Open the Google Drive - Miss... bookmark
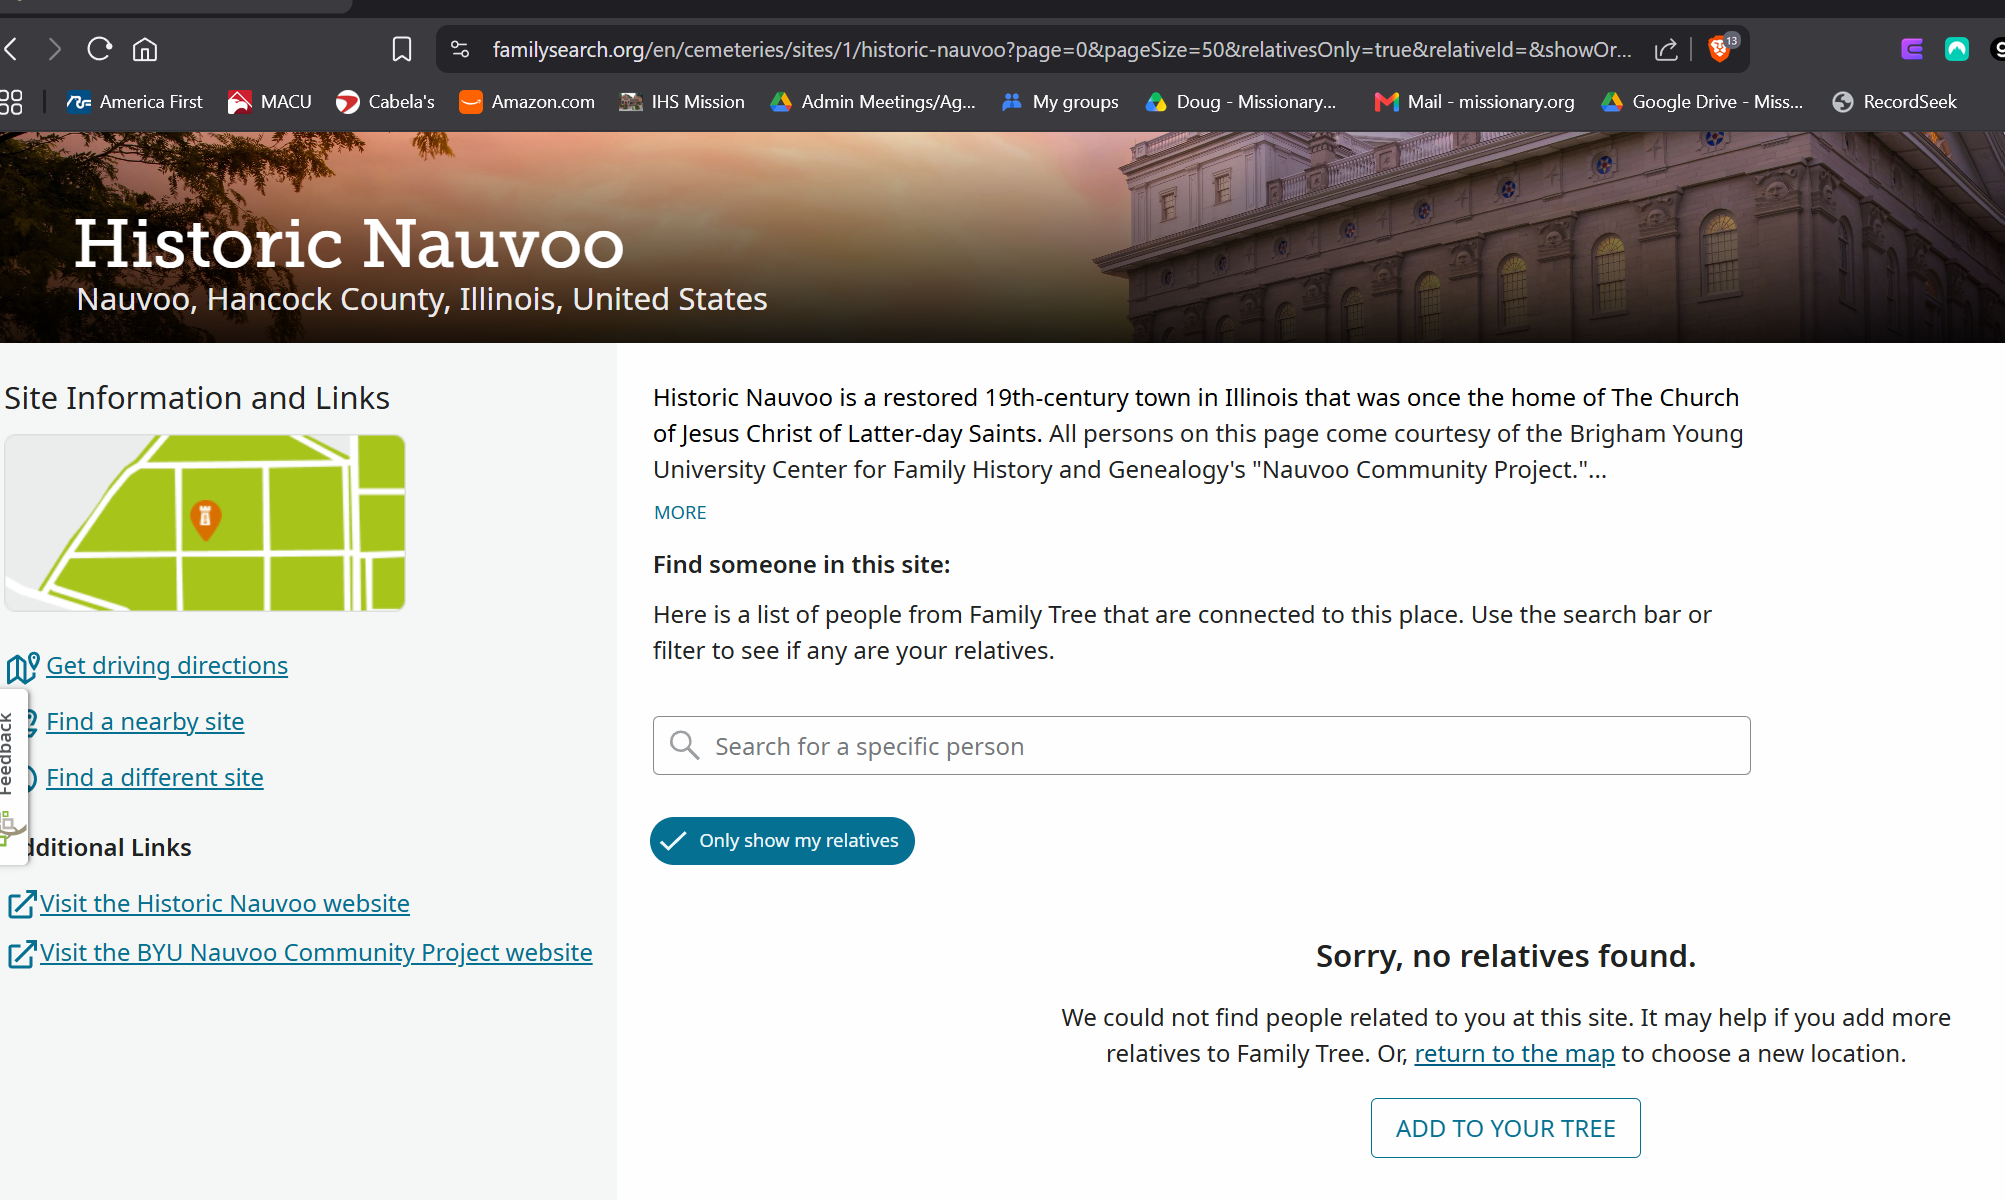This screenshot has height=1200, width=2005. coord(1703,102)
